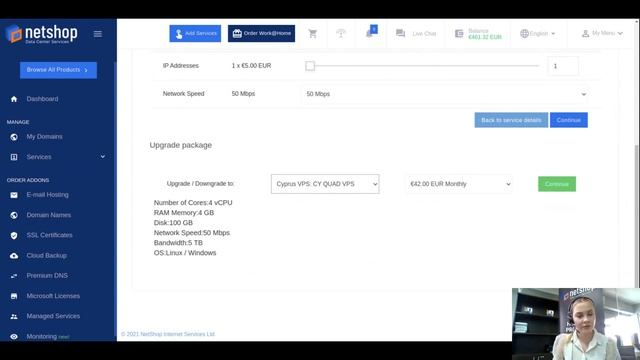This screenshot has width=640, height=360.
Task: Click the Live Chat link
Action: tap(424, 33)
